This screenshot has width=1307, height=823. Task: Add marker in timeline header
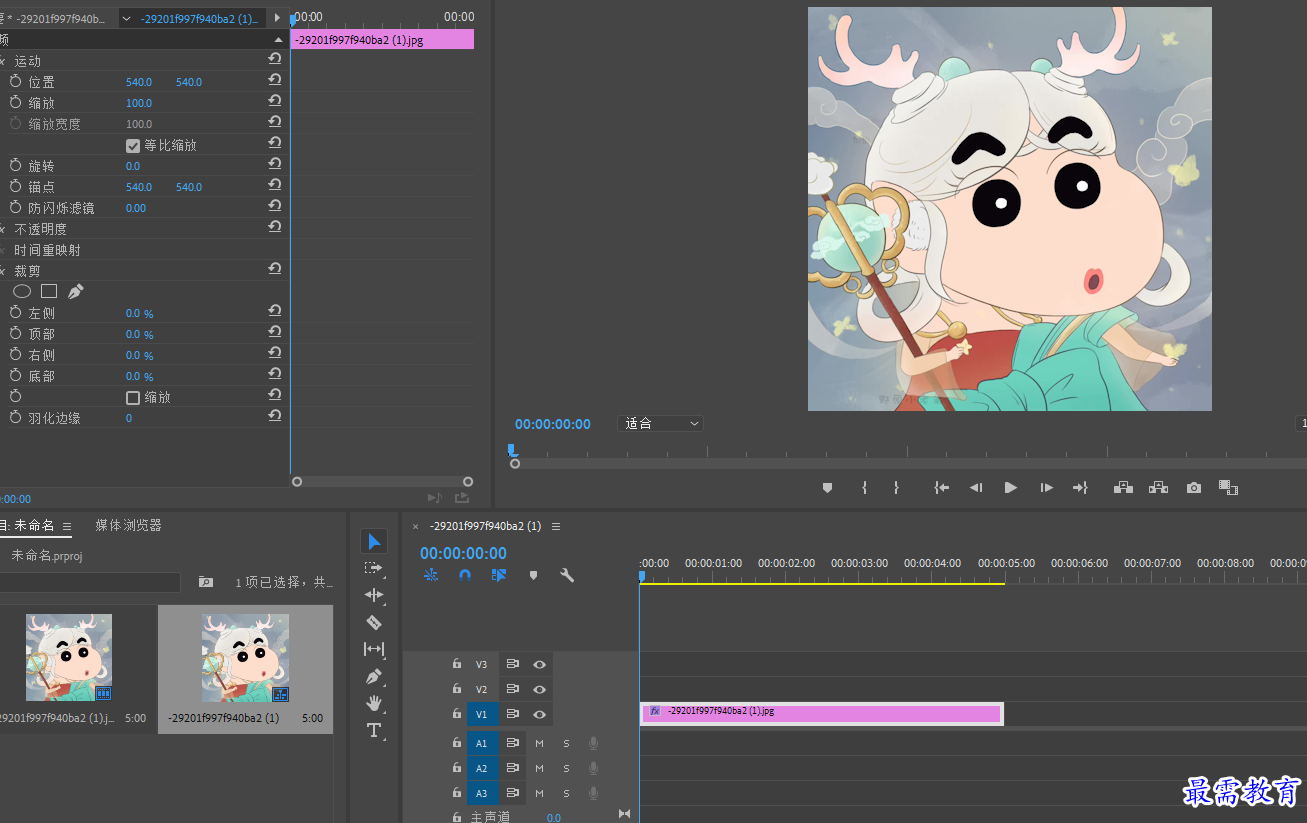[533, 575]
